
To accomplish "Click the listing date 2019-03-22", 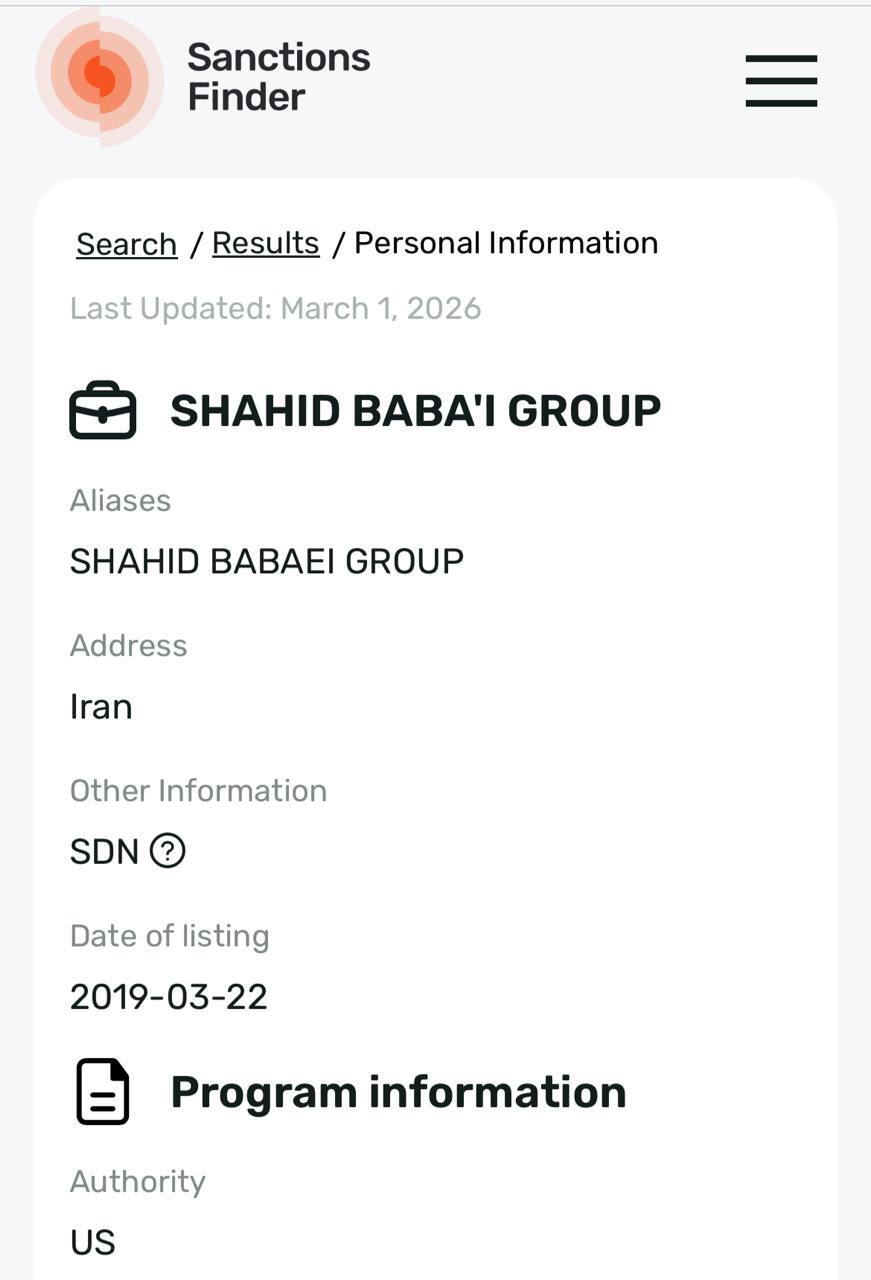I will (x=168, y=996).
